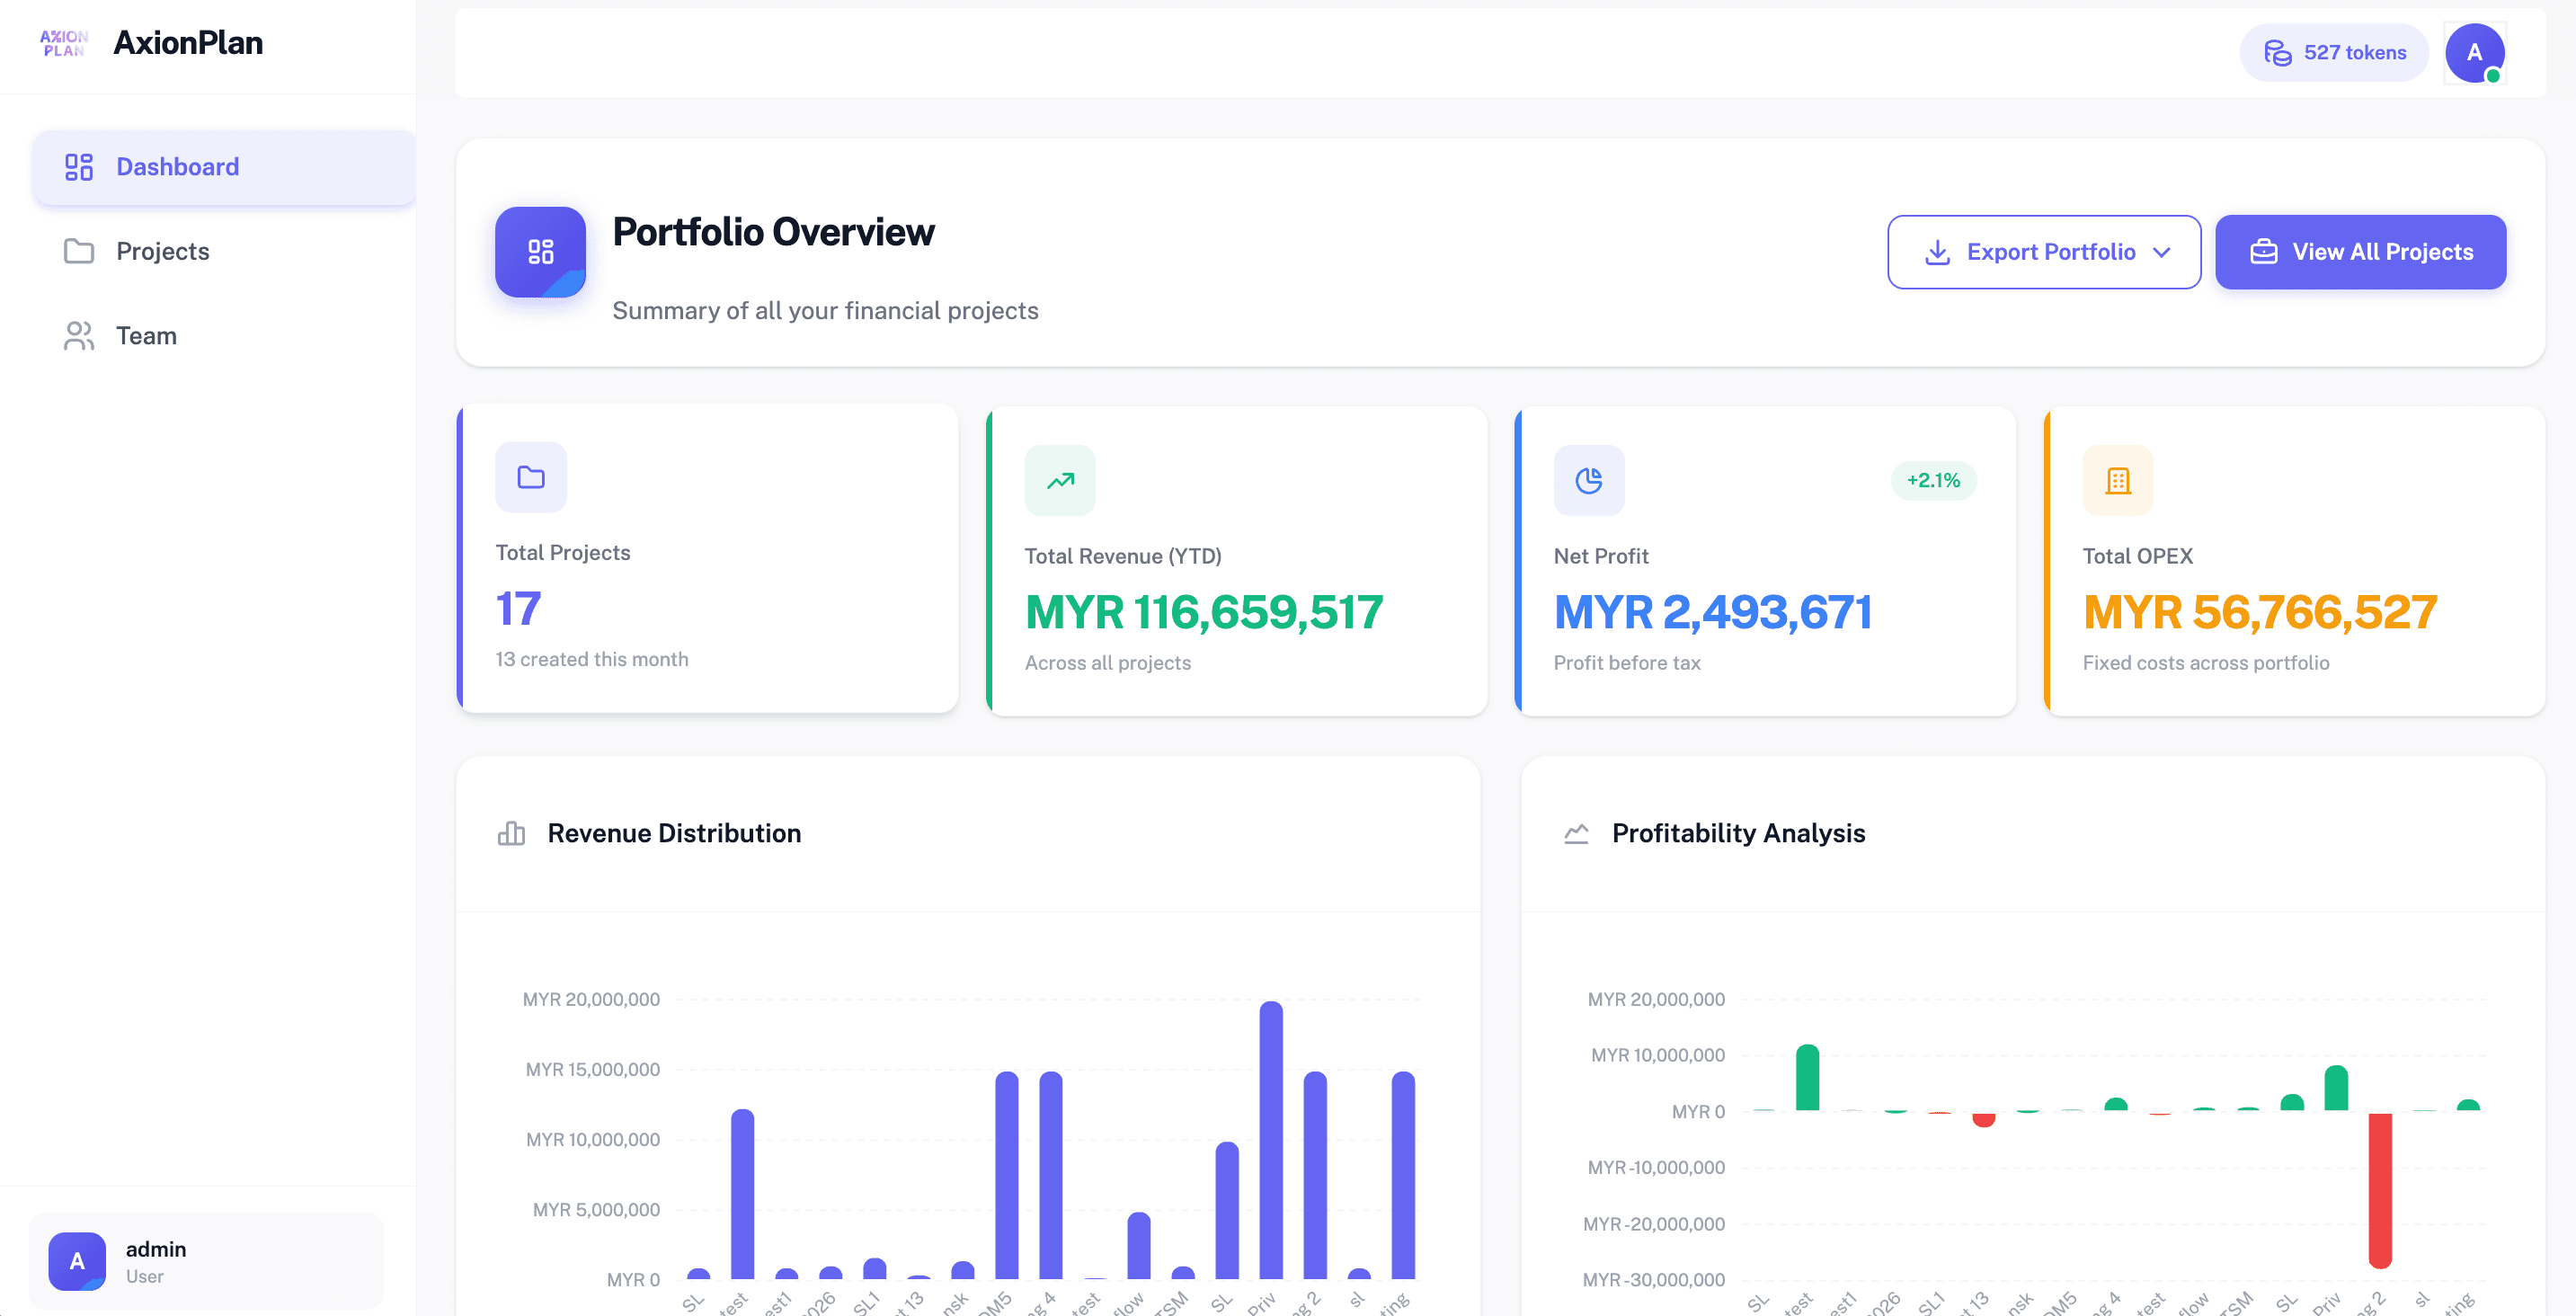Screen dimensions: 2576x1316
Task: Go to Team in the sidebar
Action: [146, 336]
